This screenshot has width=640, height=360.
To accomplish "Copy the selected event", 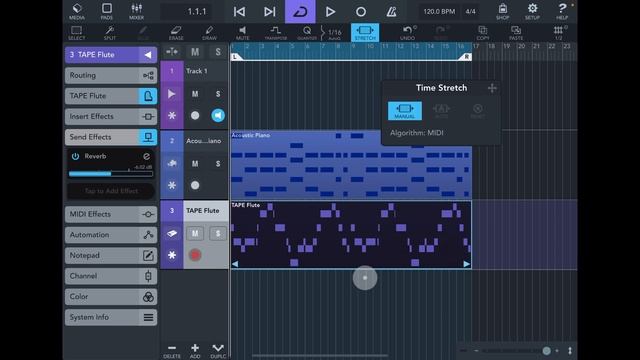I will point(482,33).
